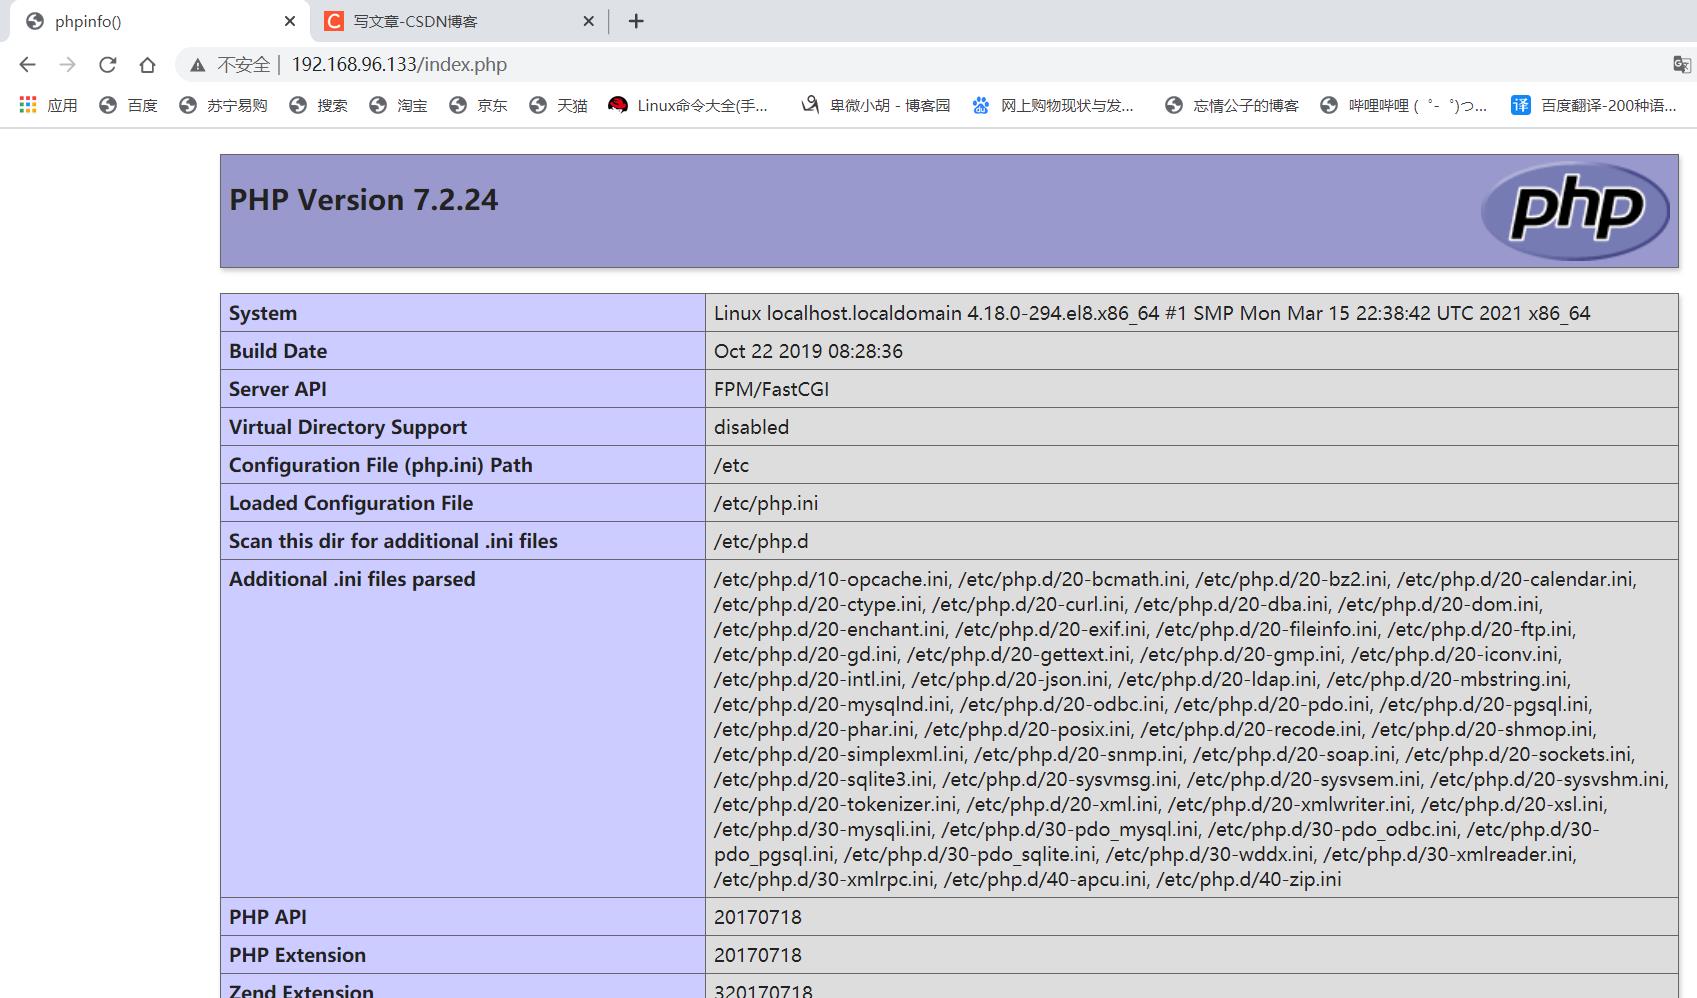Open the 搜索 bookmark

click(318, 105)
